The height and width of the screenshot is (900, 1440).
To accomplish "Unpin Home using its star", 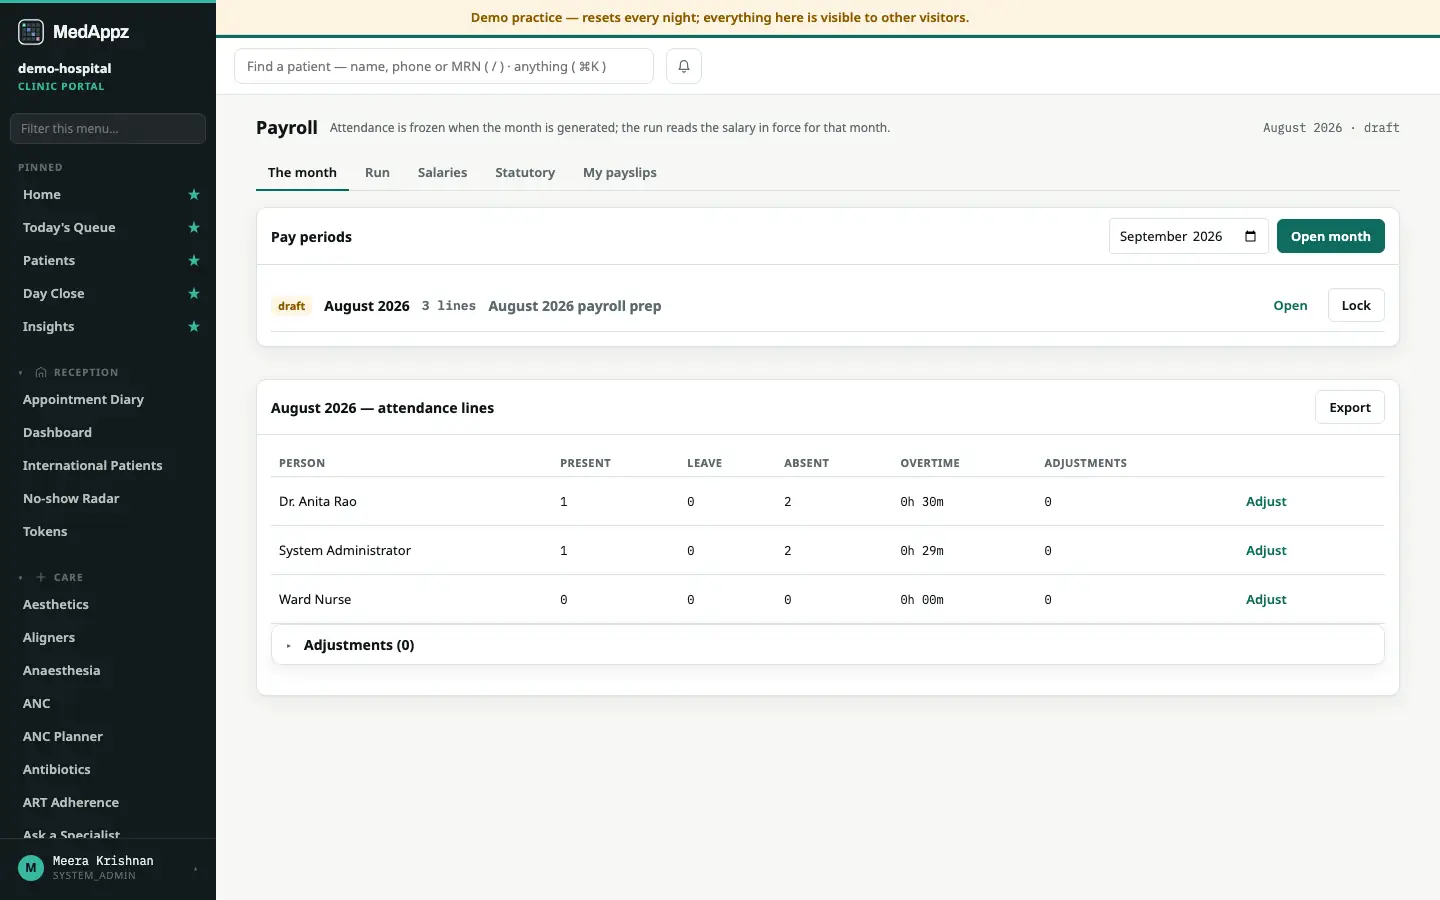I will point(194,195).
